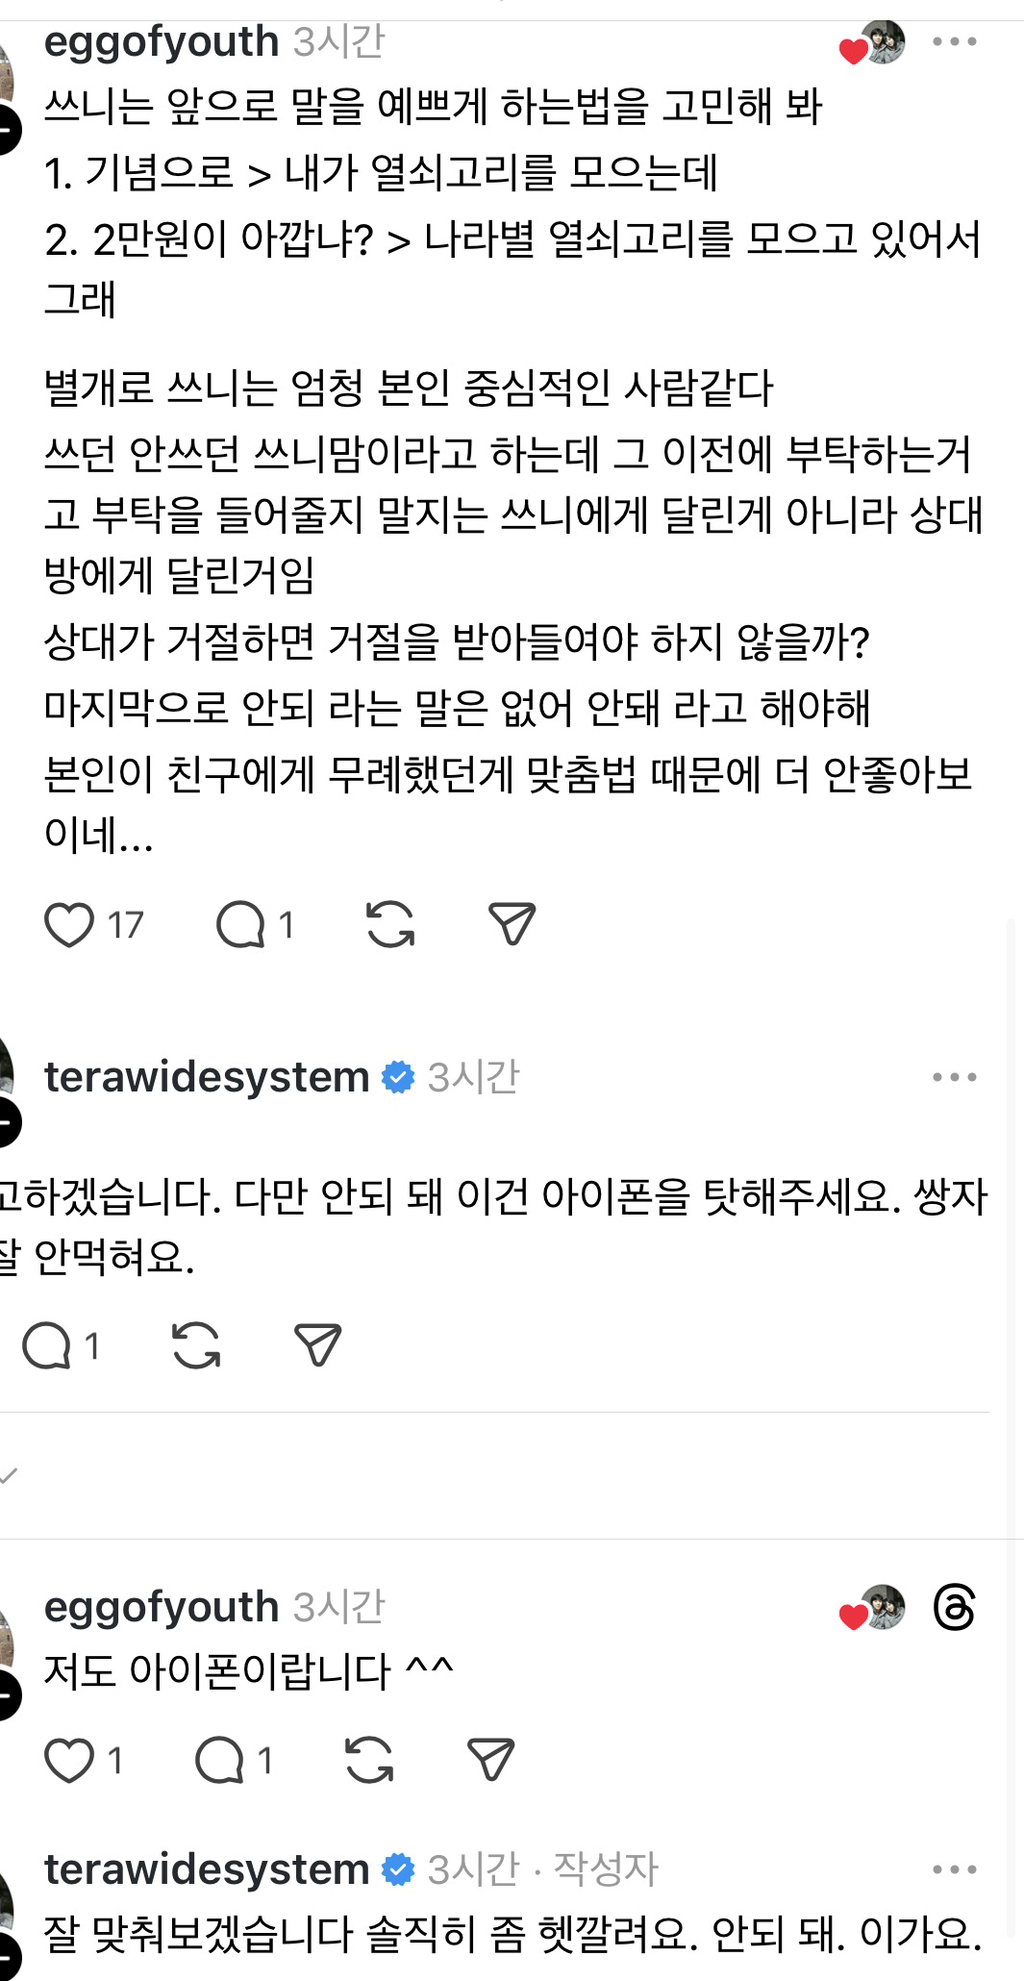The width and height of the screenshot is (1024, 1981).
Task: Open more options for top eggofyouth comment
Action: click(954, 42)
